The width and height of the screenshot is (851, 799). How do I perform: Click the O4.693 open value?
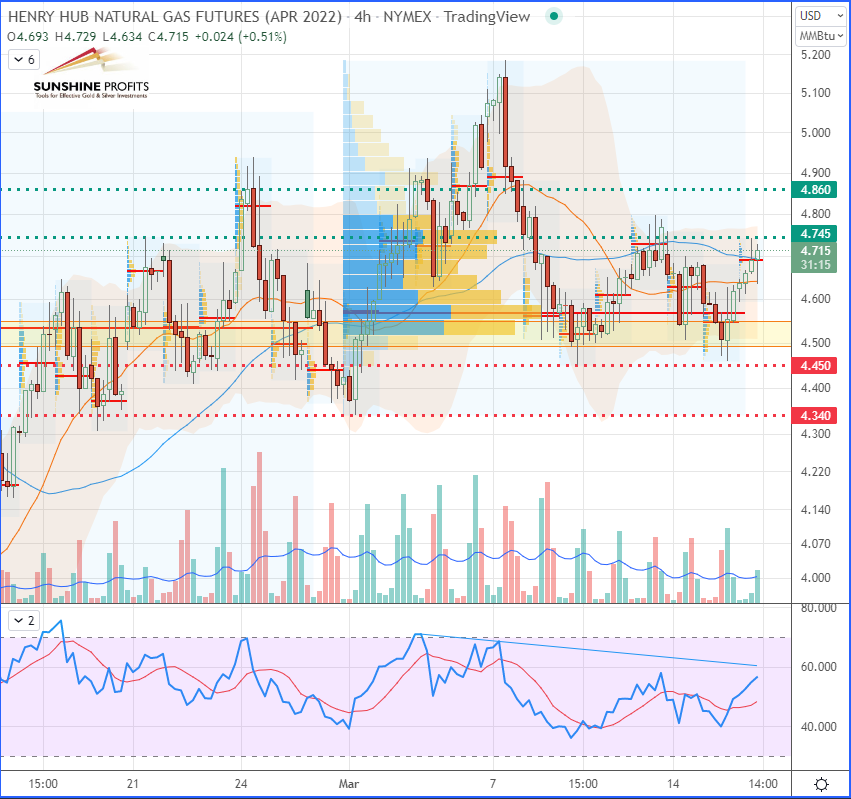pyautogui.click(x=28, y=37)
